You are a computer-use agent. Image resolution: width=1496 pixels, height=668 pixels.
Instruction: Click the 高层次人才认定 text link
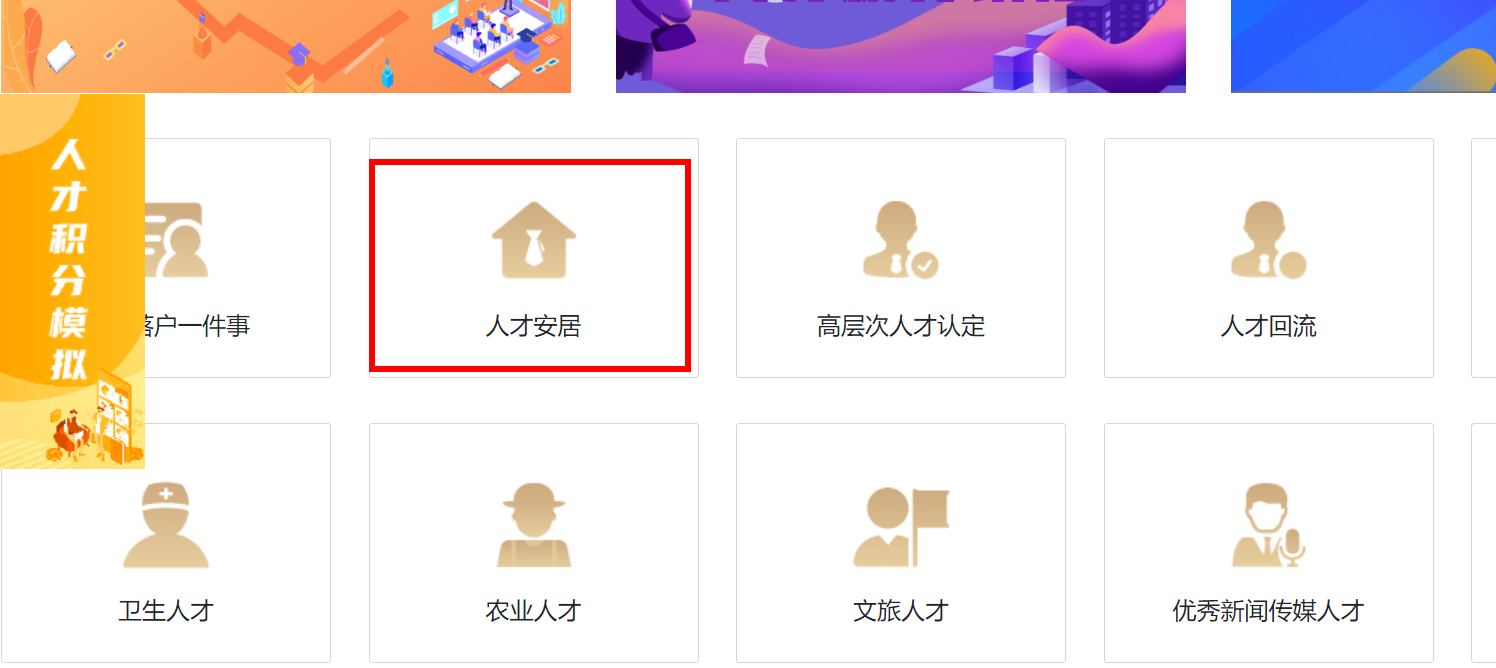(x=901, y=326)
